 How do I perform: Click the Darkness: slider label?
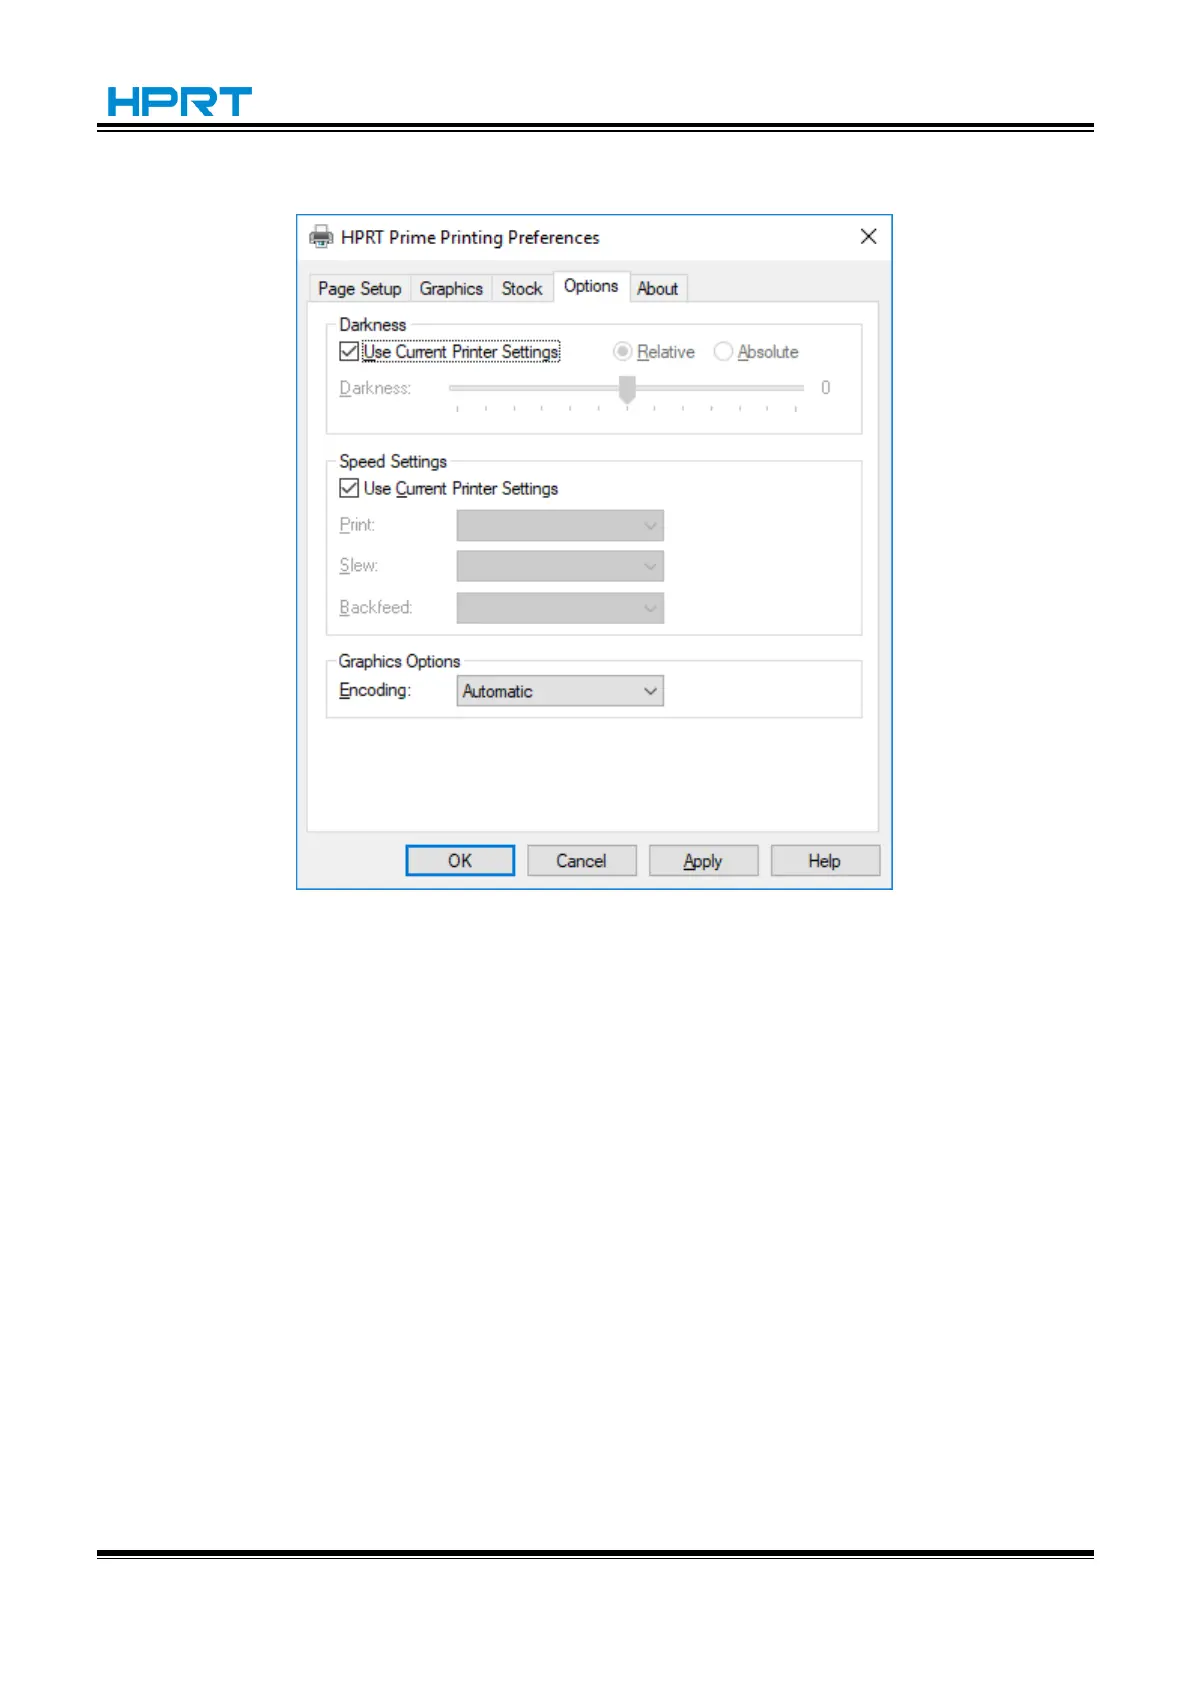375,388
